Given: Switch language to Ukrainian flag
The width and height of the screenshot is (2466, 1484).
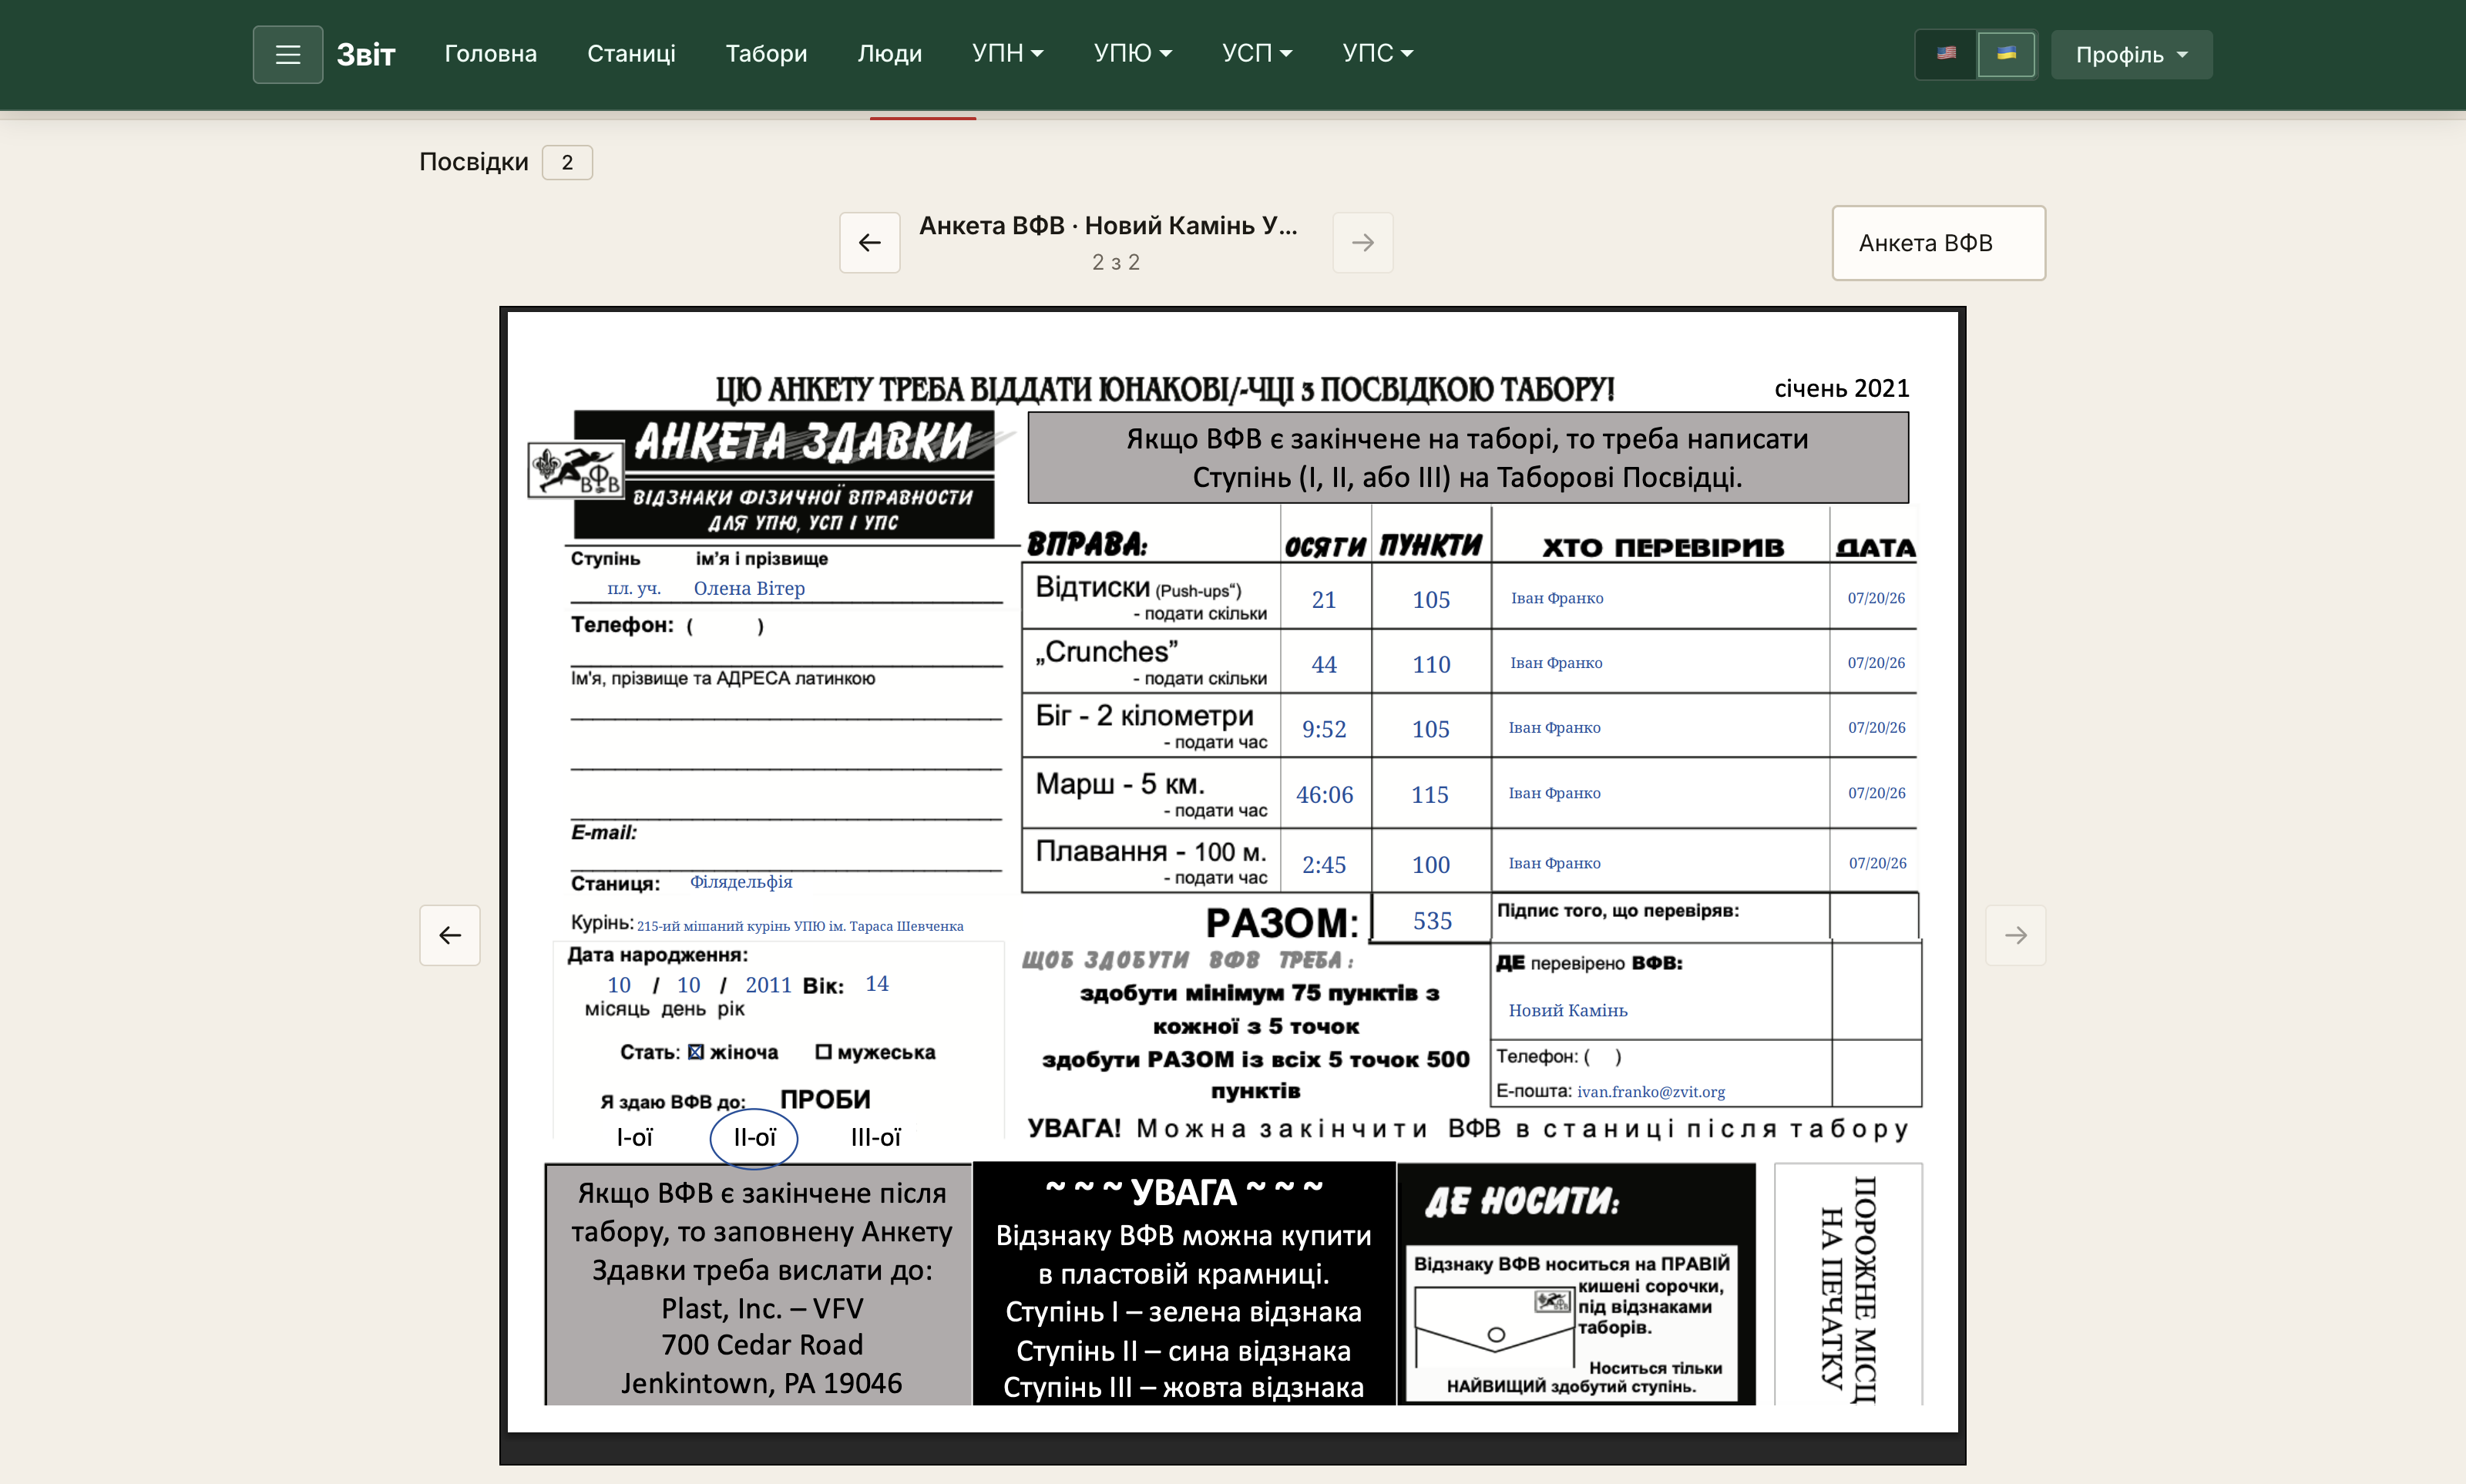Looking at the screenshot, I should tap(2006, 54).
